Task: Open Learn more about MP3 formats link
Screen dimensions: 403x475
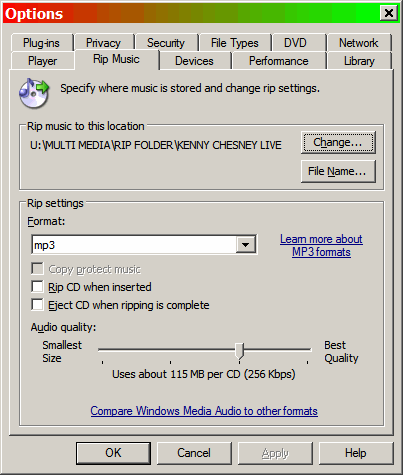Action: pos(321,245)
